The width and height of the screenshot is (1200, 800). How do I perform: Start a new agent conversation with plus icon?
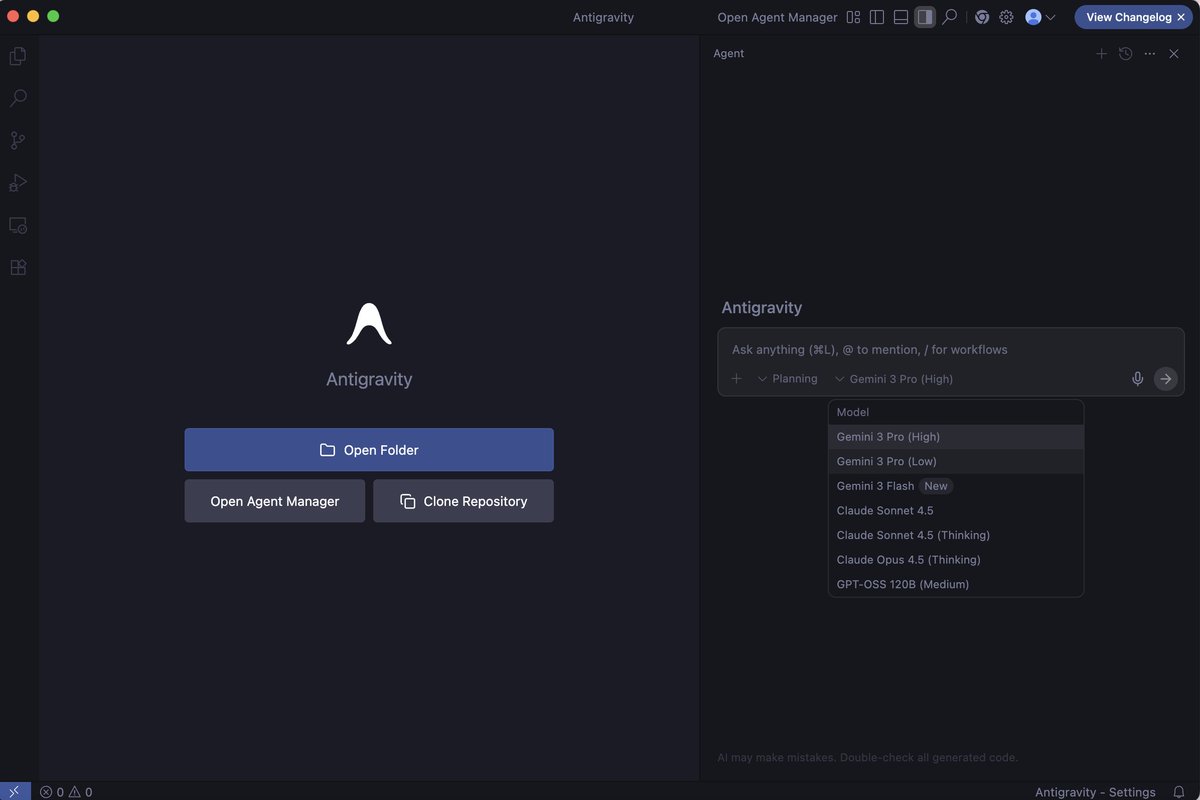coord(1101,54)
